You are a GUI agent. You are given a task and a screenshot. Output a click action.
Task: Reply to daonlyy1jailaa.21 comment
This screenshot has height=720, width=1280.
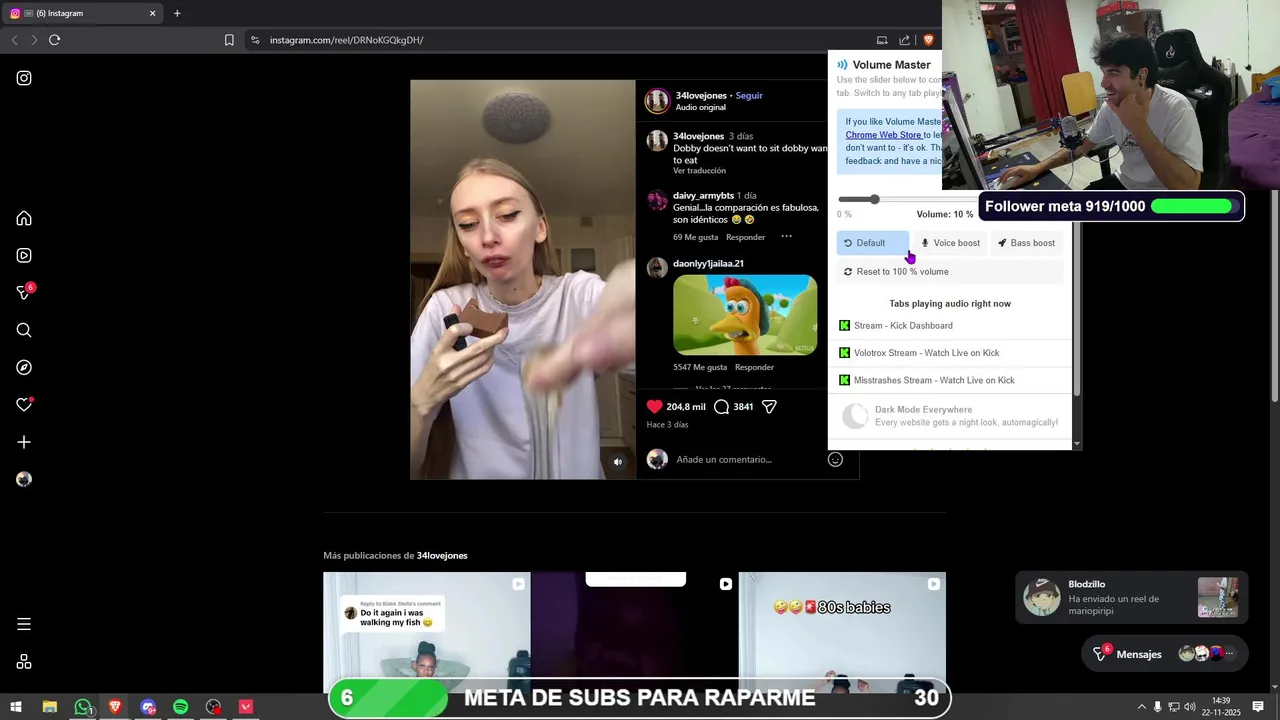point(754,368)
